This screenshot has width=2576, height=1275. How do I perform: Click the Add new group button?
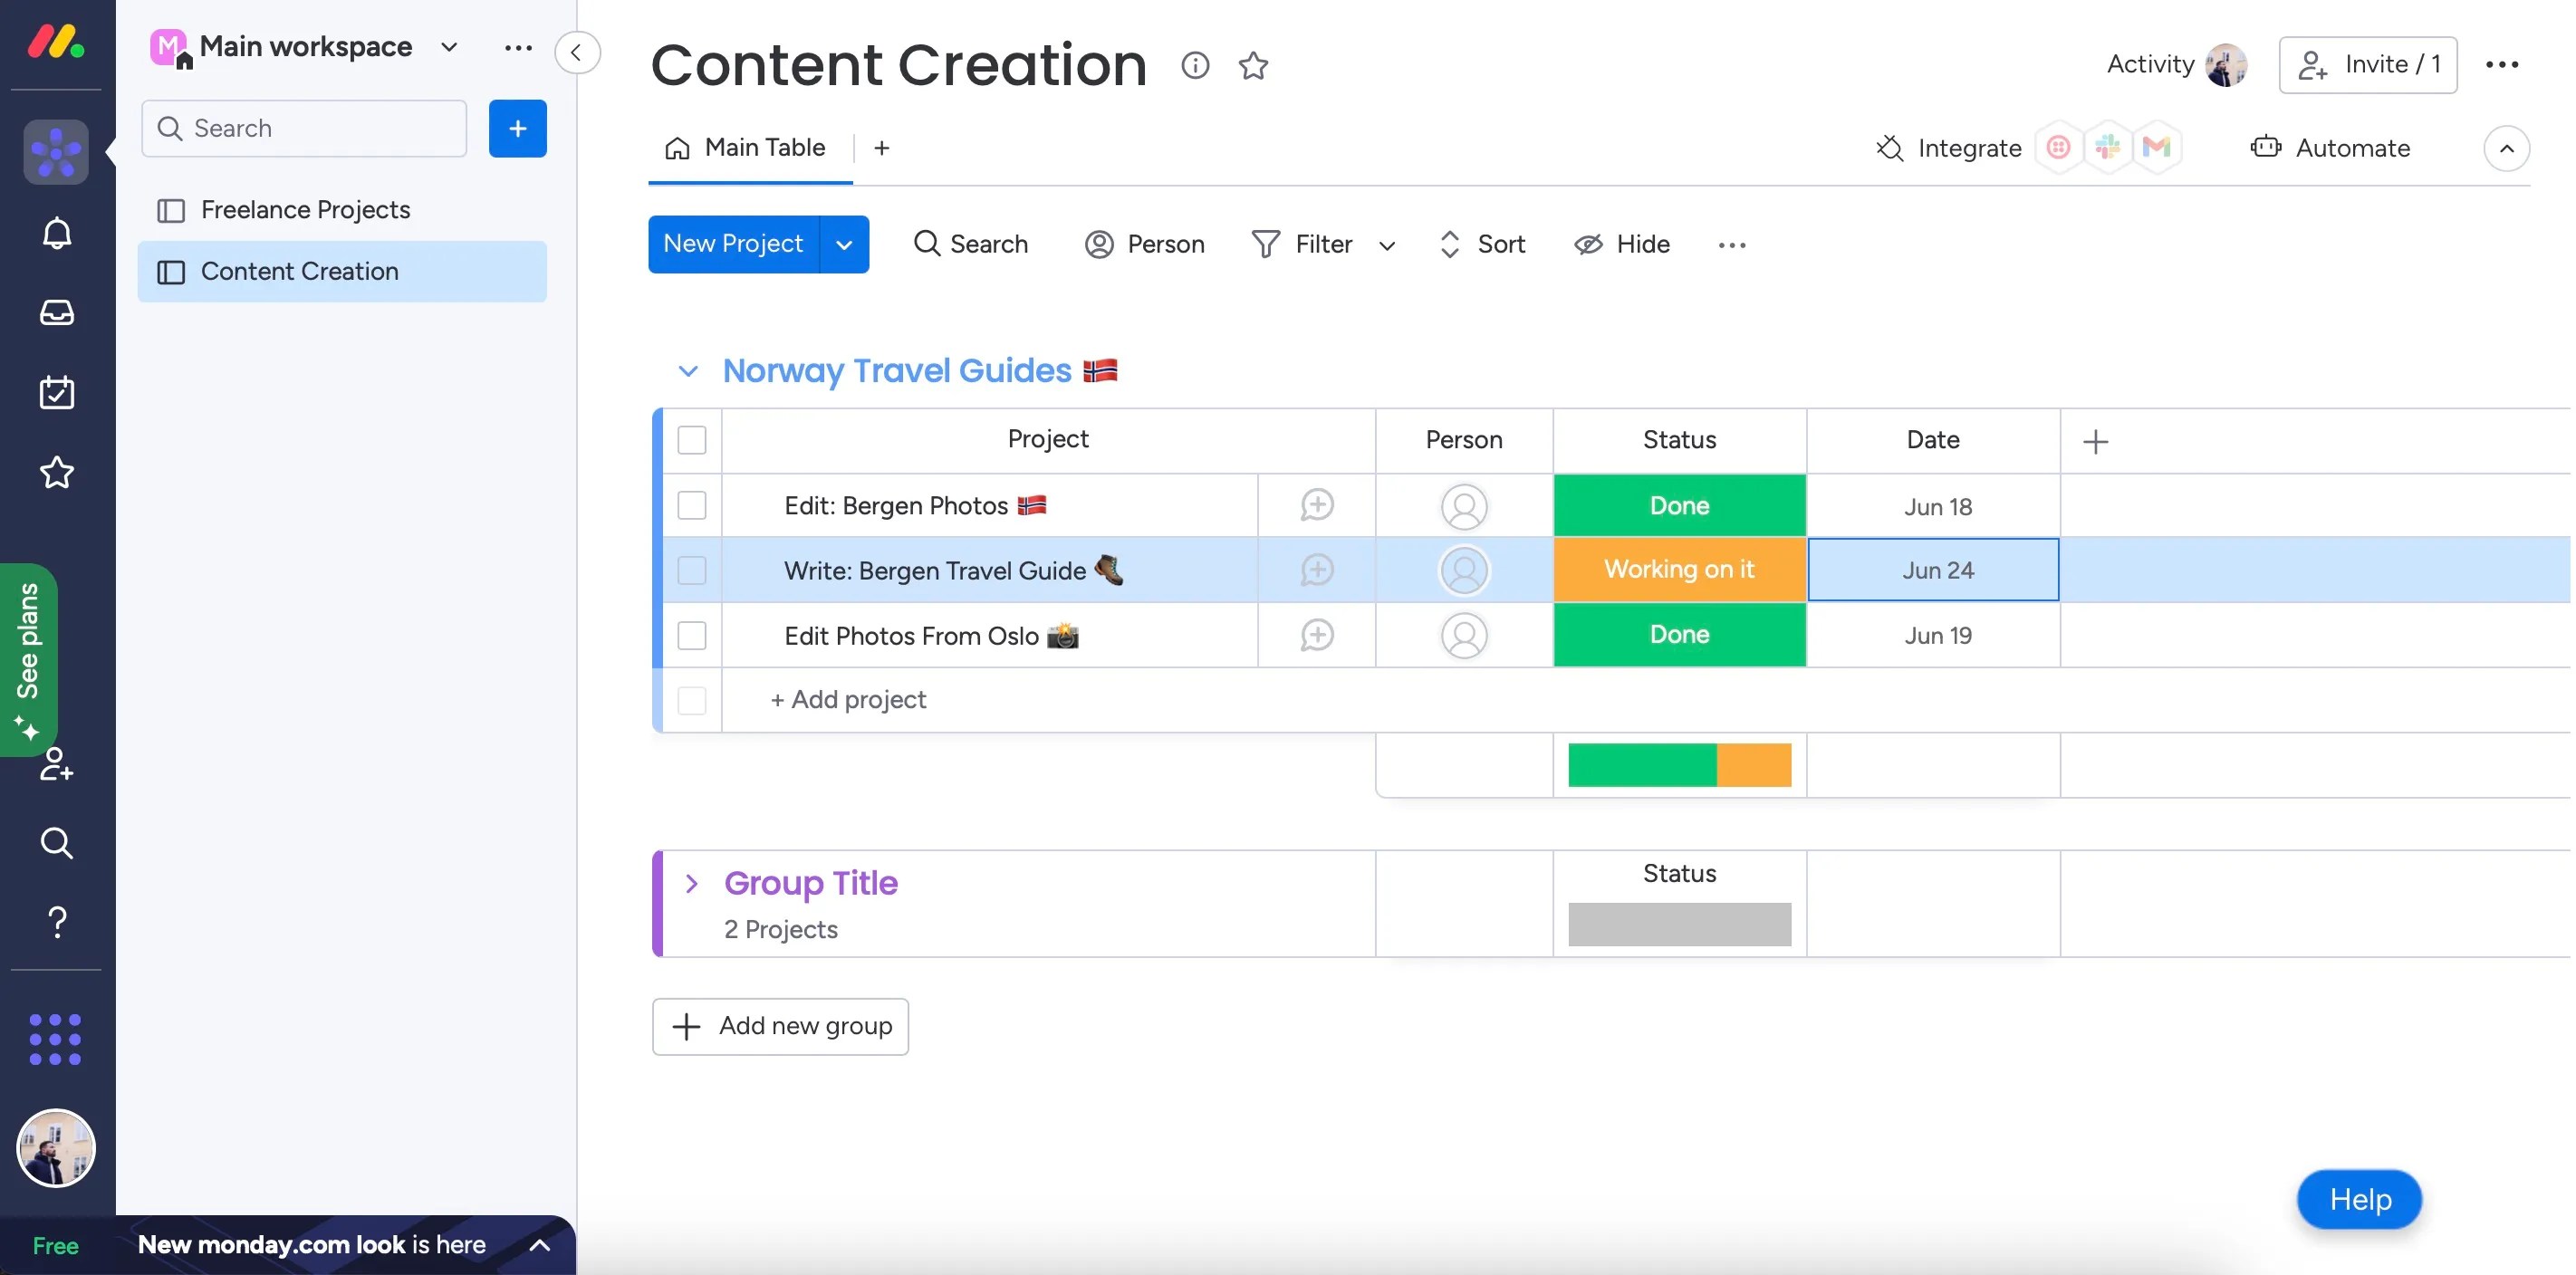[x=780, y=1026]
